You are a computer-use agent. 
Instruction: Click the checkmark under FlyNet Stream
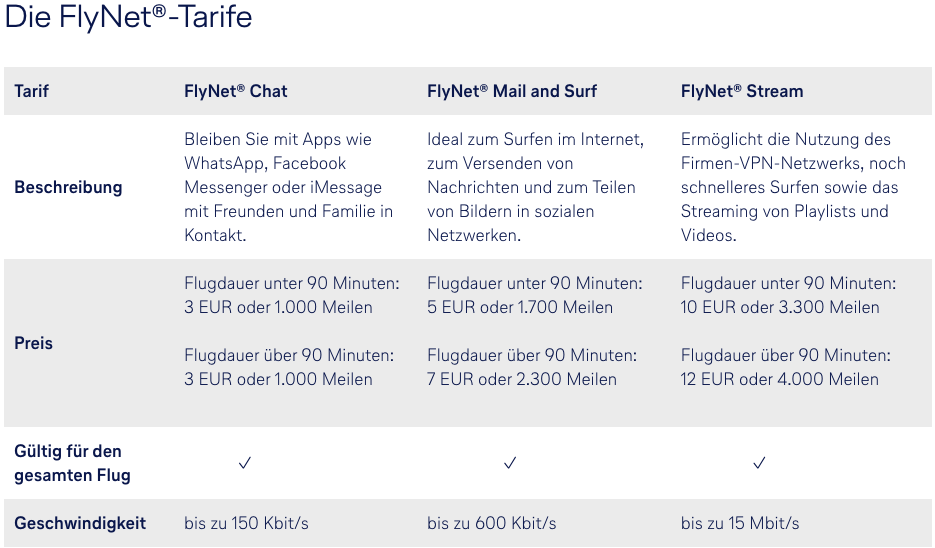tap(759, 463)
